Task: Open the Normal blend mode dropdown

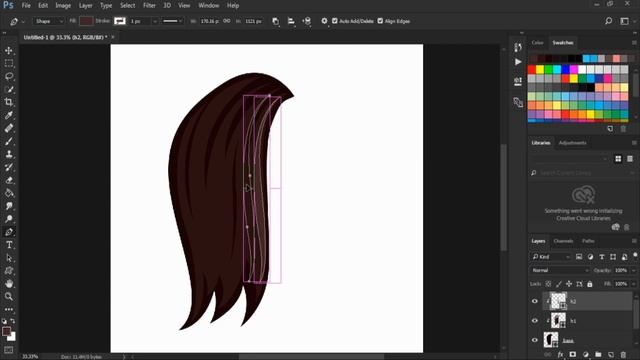Action: pyautogui.click(x=560, y=270)
